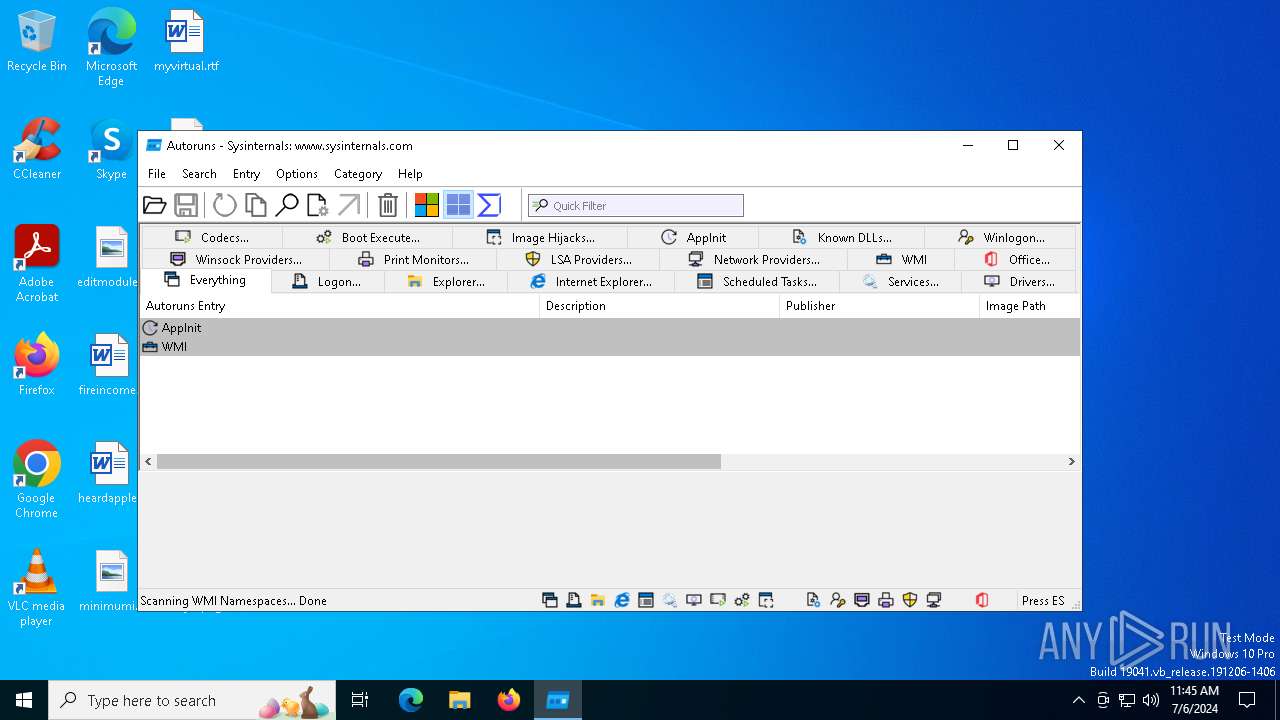Select the WMI row in the list

(x=610, y=347)
